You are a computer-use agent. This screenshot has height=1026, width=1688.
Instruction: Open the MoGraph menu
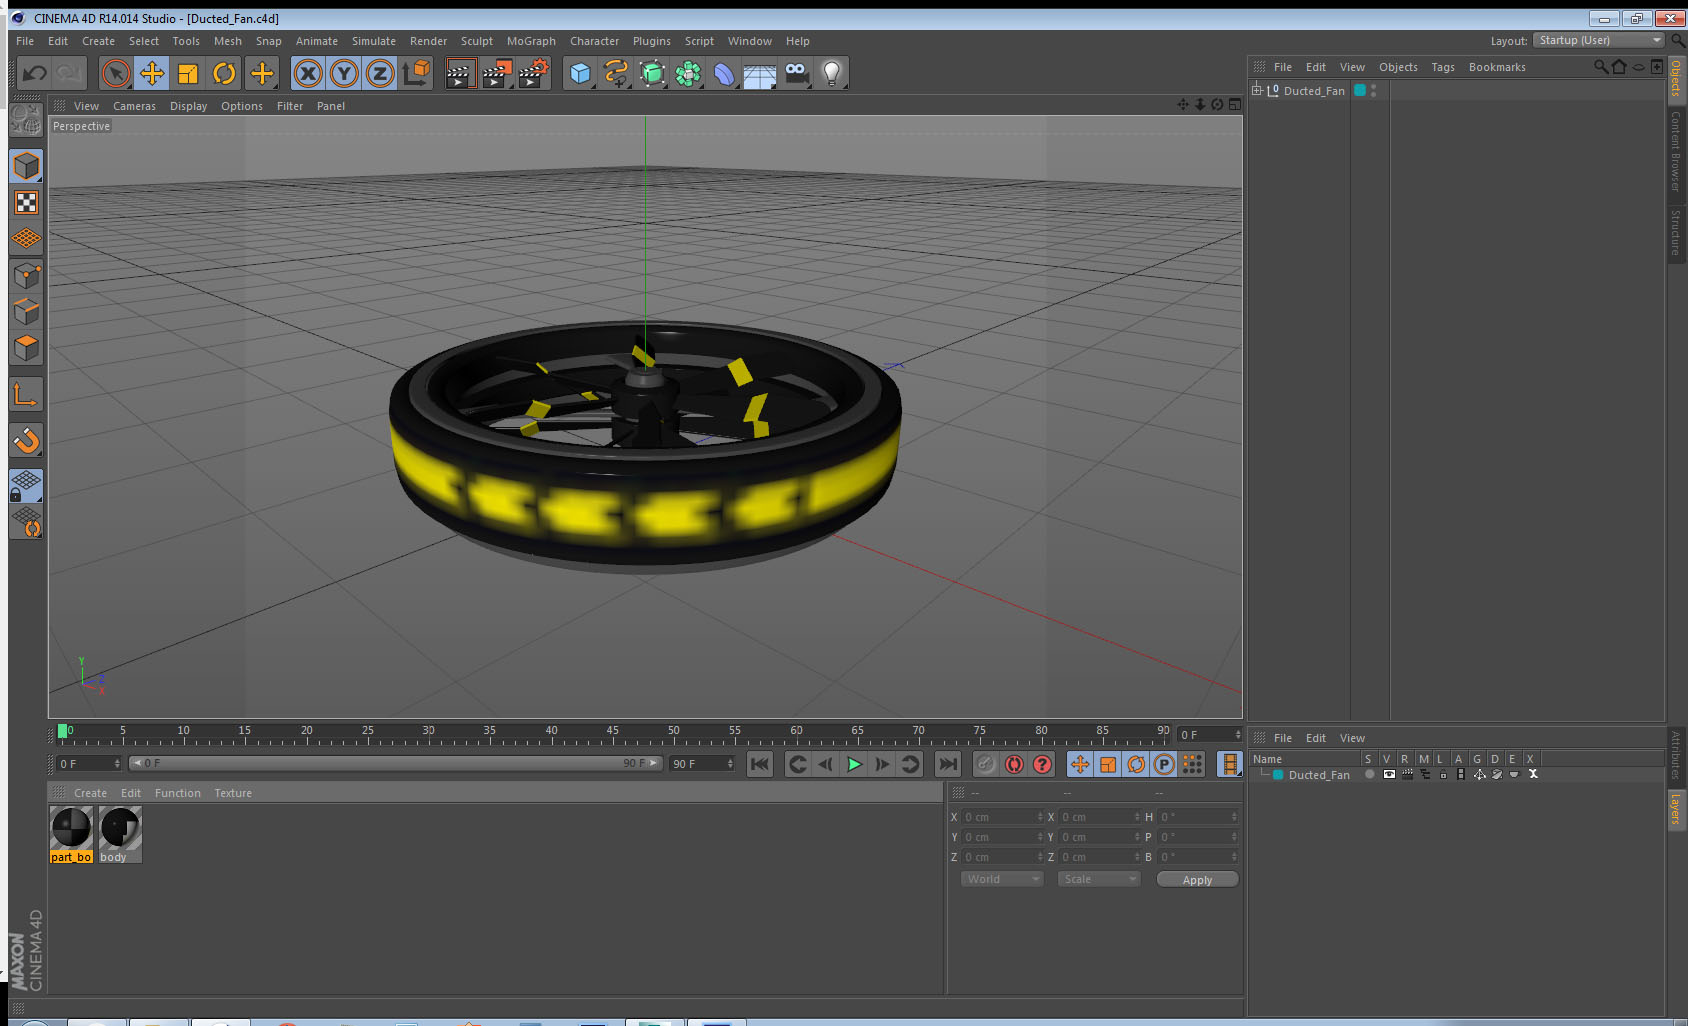pyautogui.click(x=531, y=41)
